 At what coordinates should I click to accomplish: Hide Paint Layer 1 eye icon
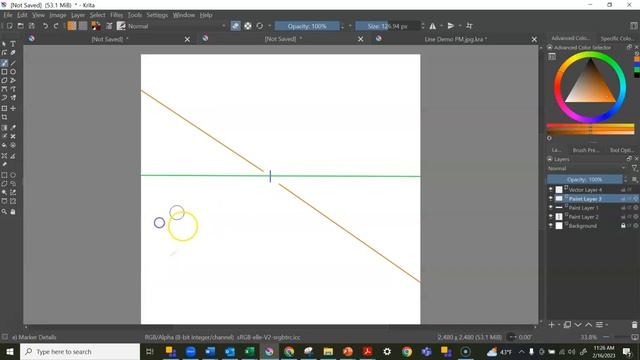click(551, 207)
